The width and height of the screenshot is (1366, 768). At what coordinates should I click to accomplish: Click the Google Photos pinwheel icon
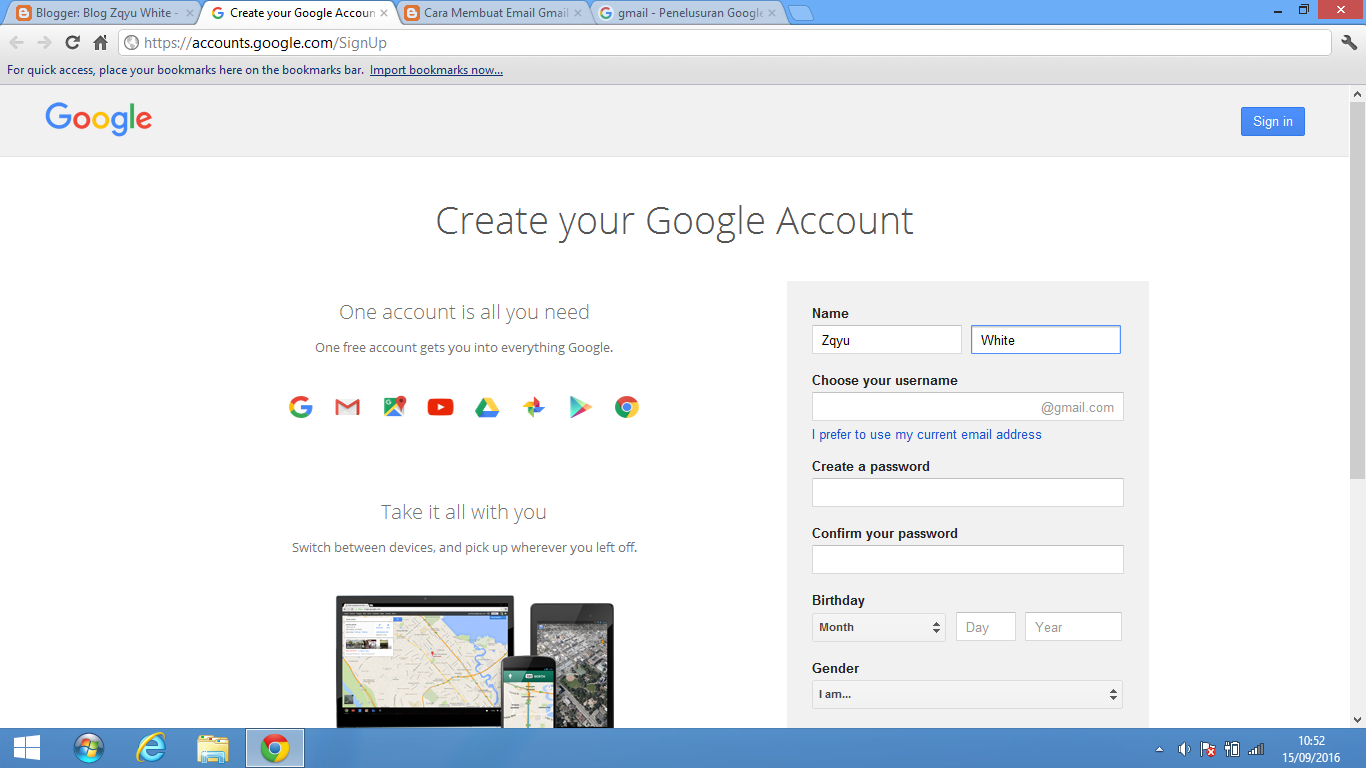pyautogui.click(x=534, y=407)
